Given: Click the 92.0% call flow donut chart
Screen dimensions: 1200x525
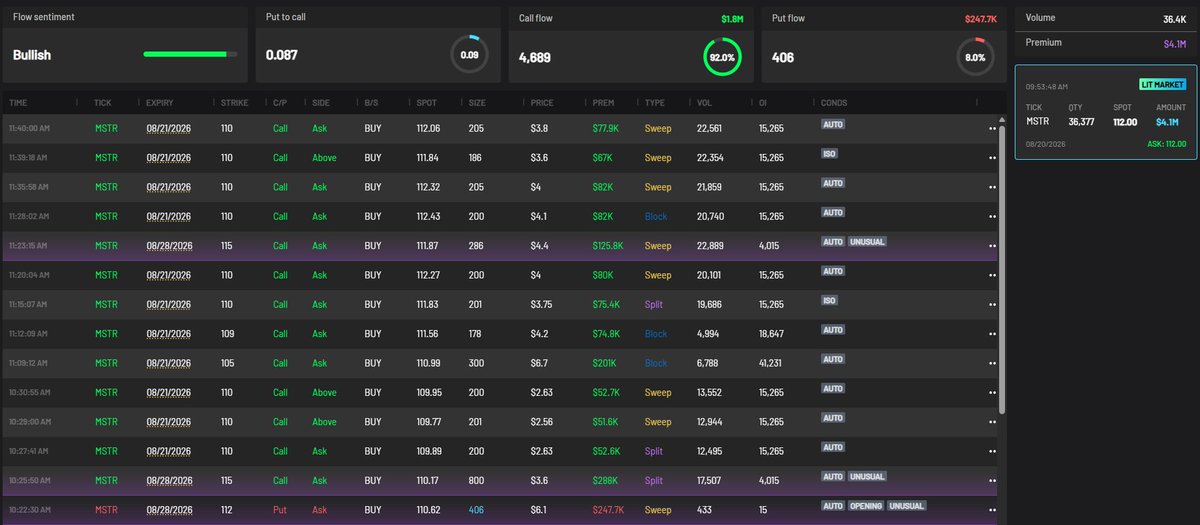Looking at the screenshot, I should pos(722,57).
